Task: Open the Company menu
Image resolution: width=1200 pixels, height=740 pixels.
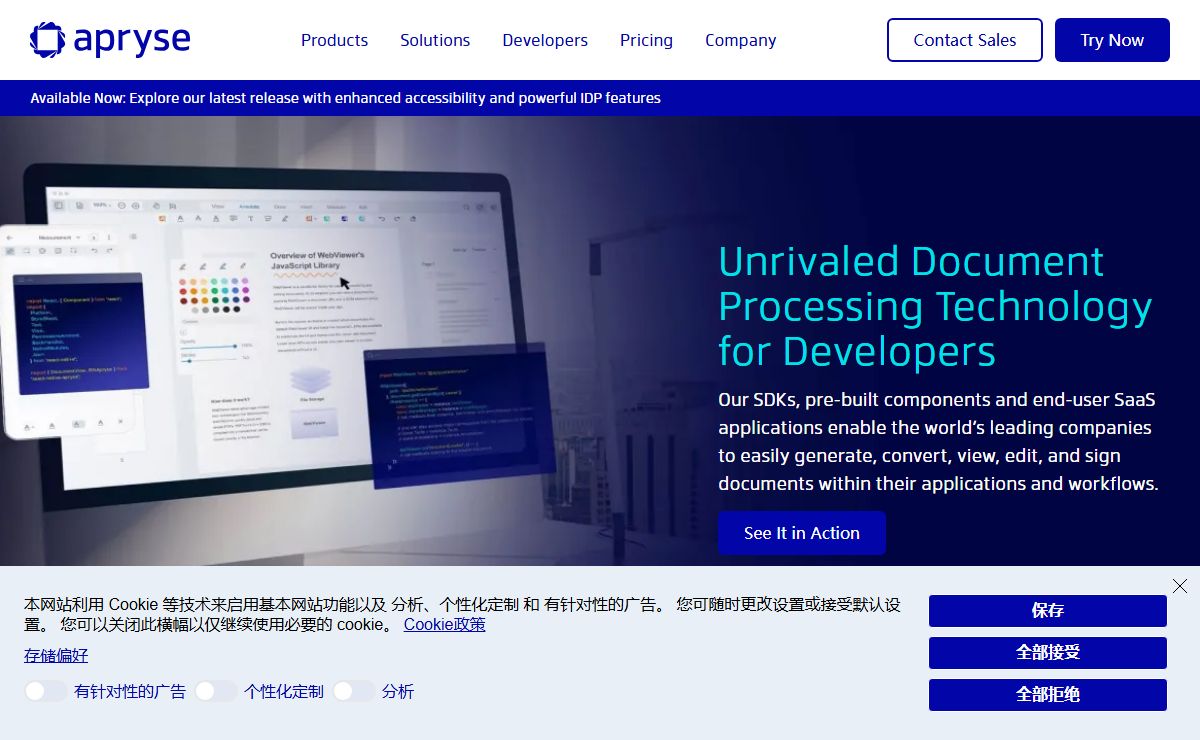Action: (x=740, y=40)
